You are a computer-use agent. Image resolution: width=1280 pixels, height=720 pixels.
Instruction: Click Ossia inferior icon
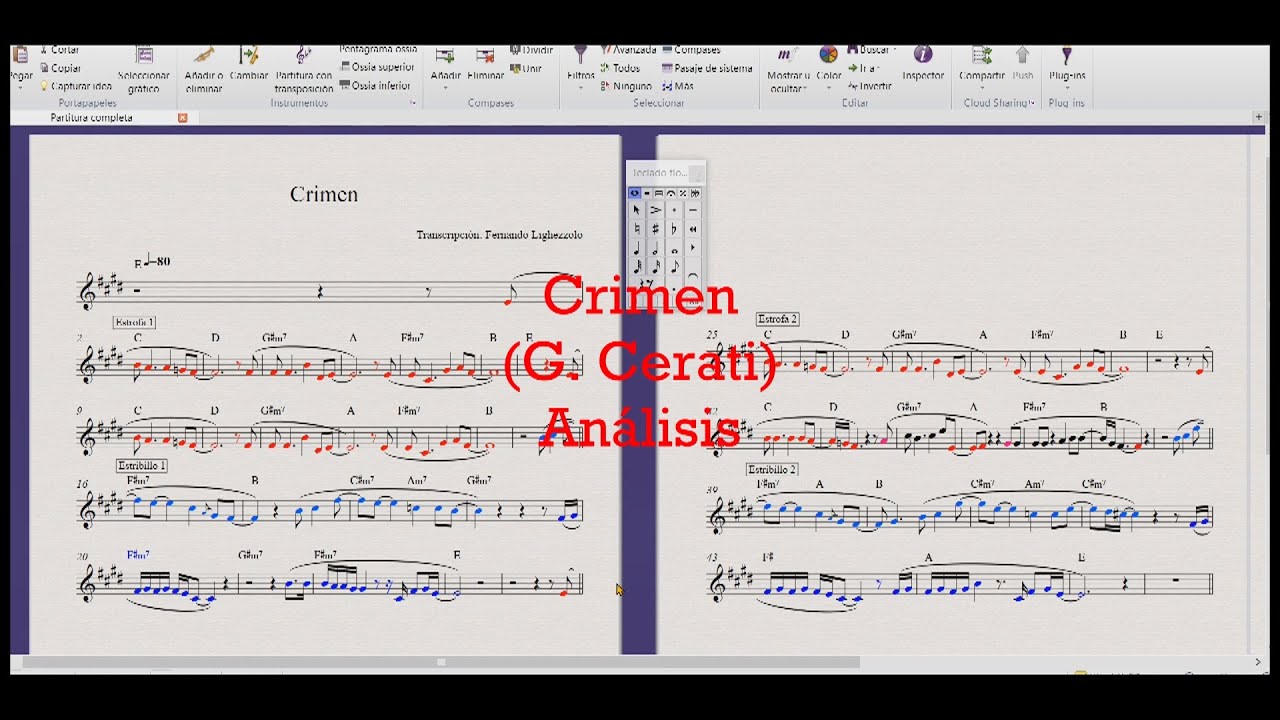click(345, 84)
